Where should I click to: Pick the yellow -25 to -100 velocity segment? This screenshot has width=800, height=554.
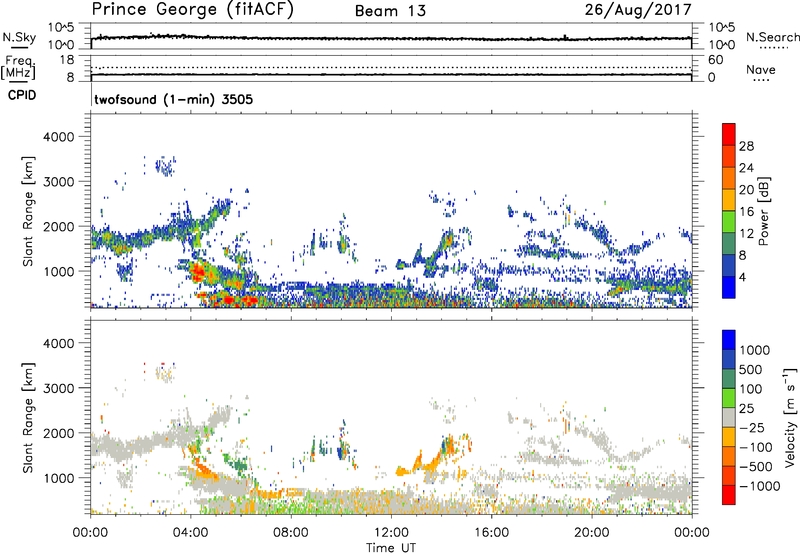[x=729, y=437]
